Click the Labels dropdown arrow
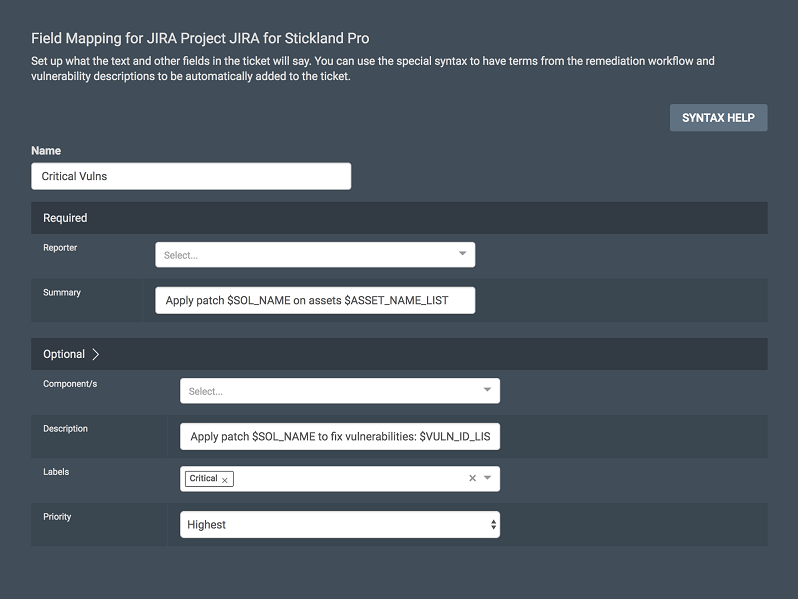This screenshot has width=798, height=599. (488, 479)
